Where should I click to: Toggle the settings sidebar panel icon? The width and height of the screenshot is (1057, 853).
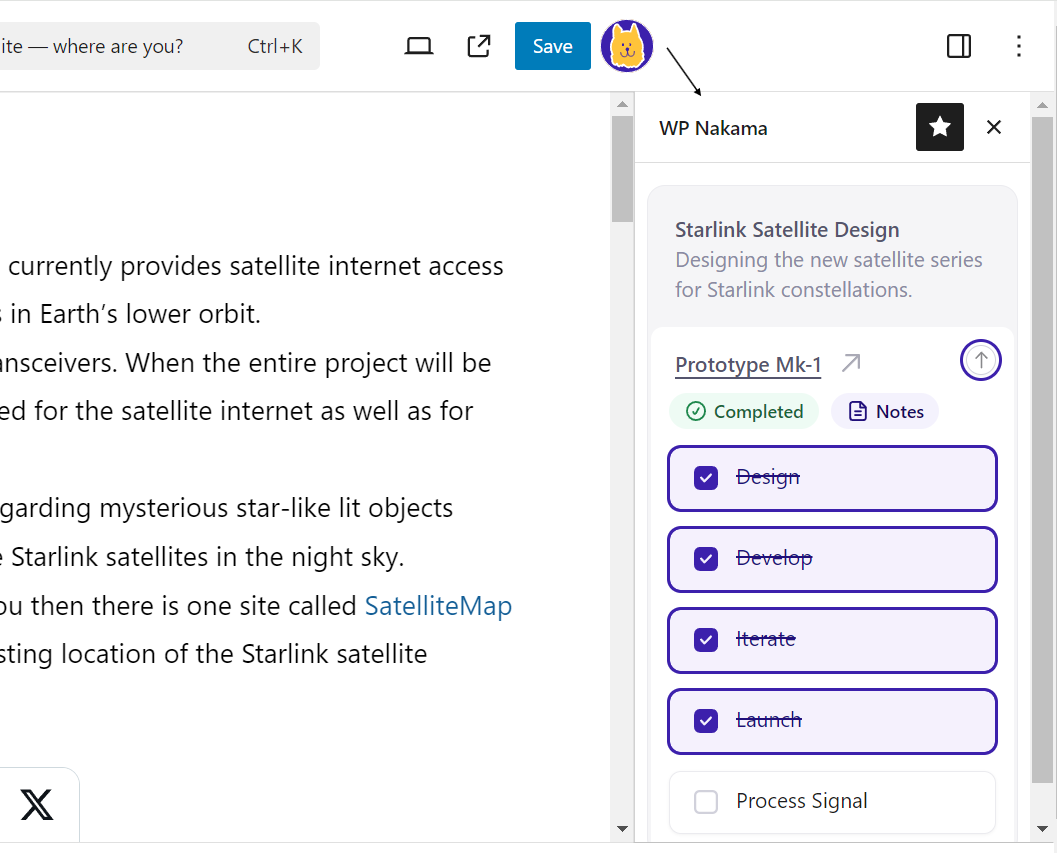[959, 46]
